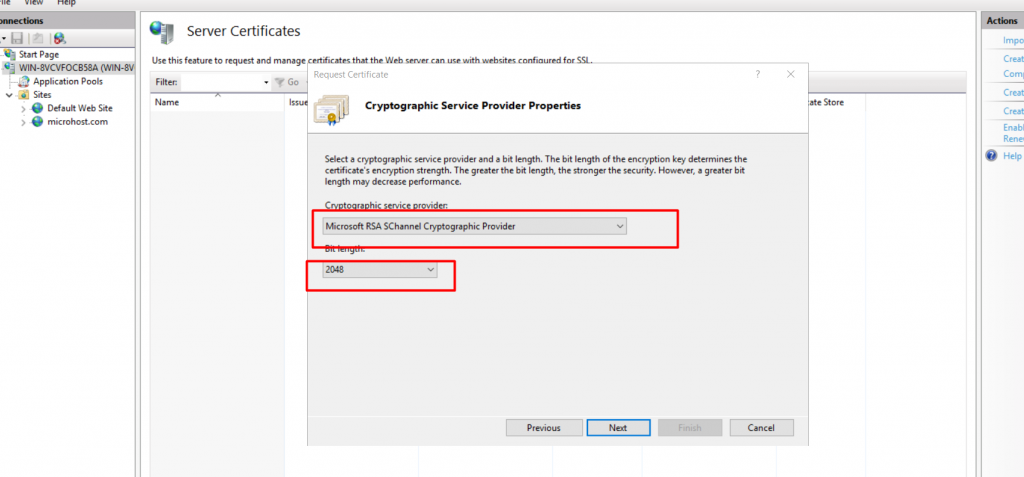Viewport: 1024px width, 477px height.
Task: Click the Filter input field
Action: [225, 82]
